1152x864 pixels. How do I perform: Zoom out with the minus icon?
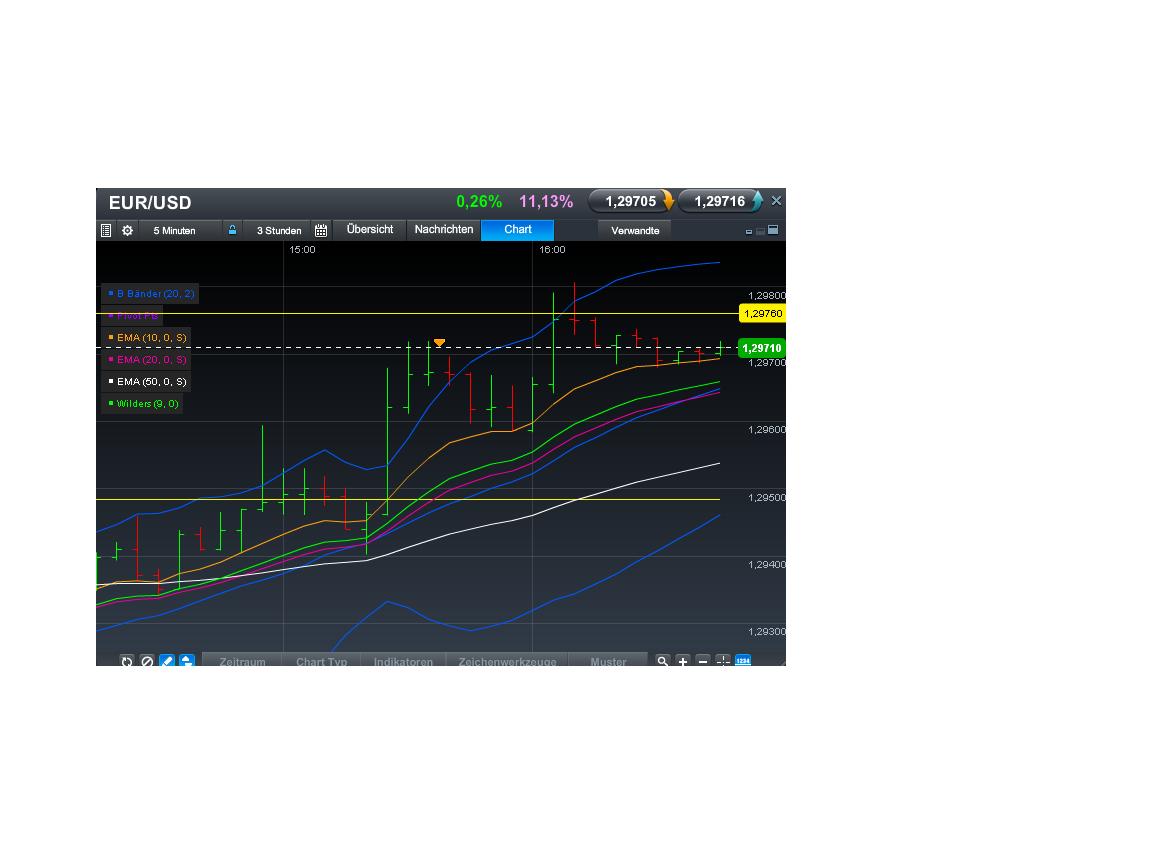[x=703, y=661]
